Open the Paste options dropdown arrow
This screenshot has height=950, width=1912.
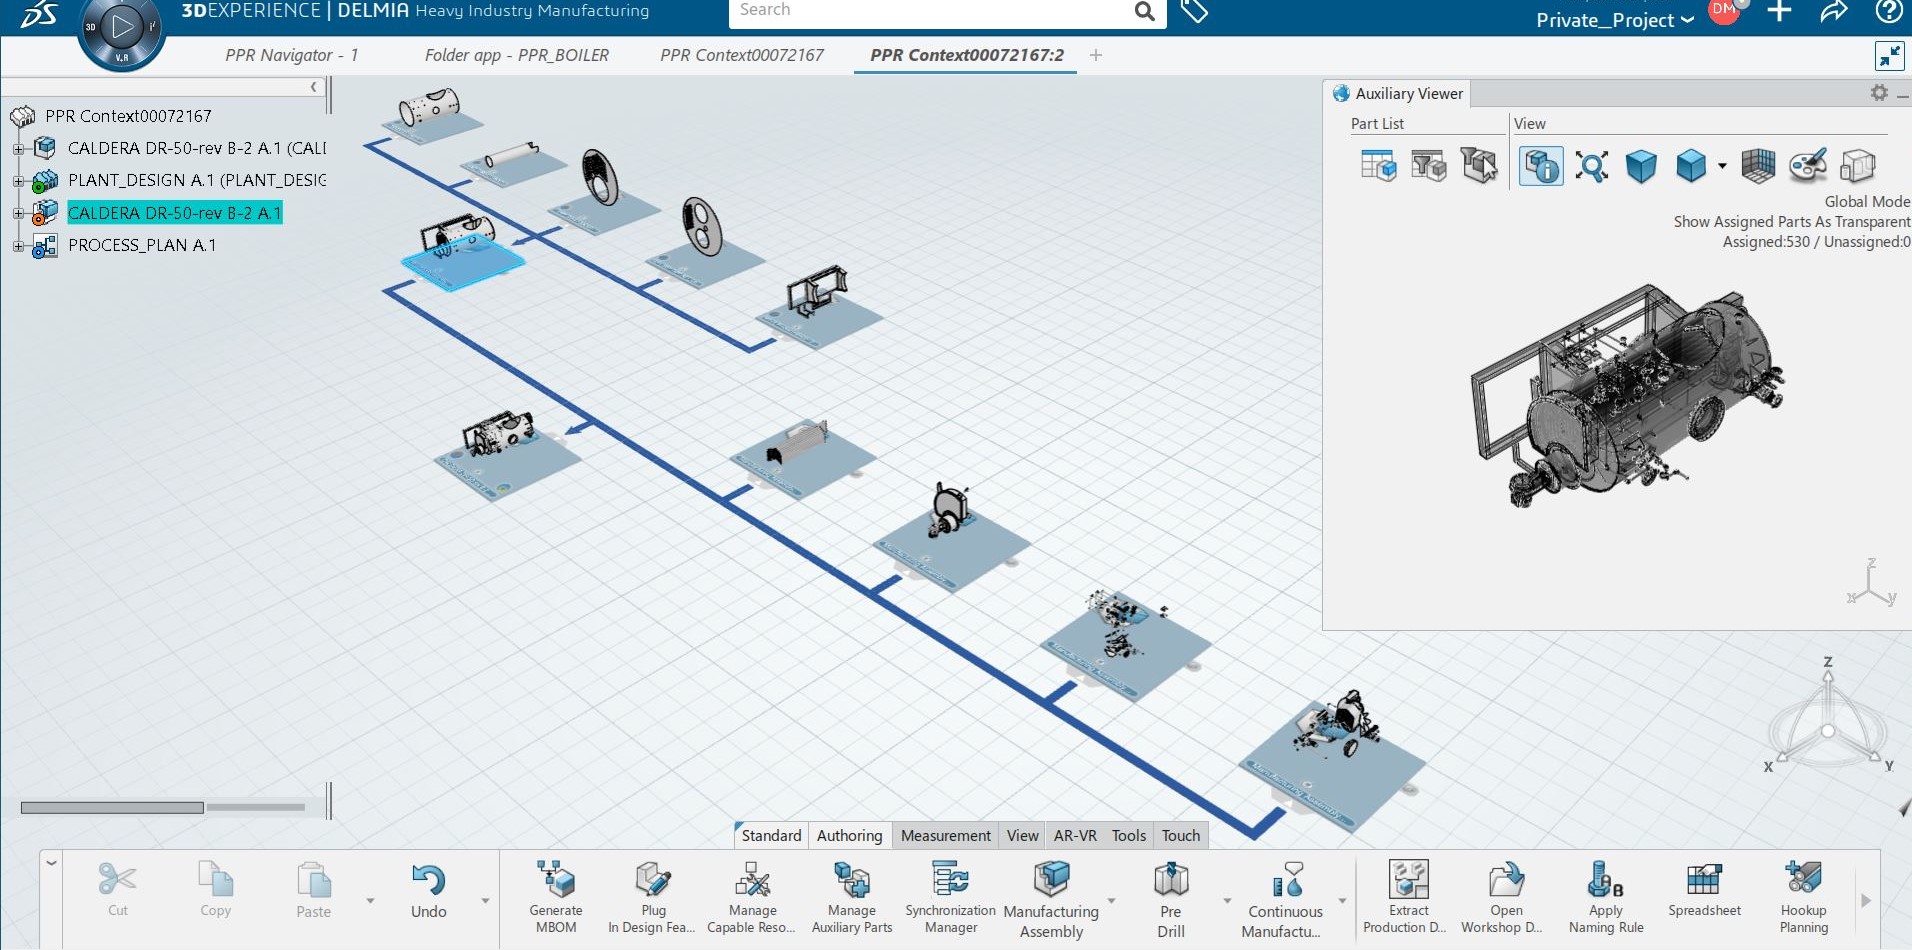point(370,901)
